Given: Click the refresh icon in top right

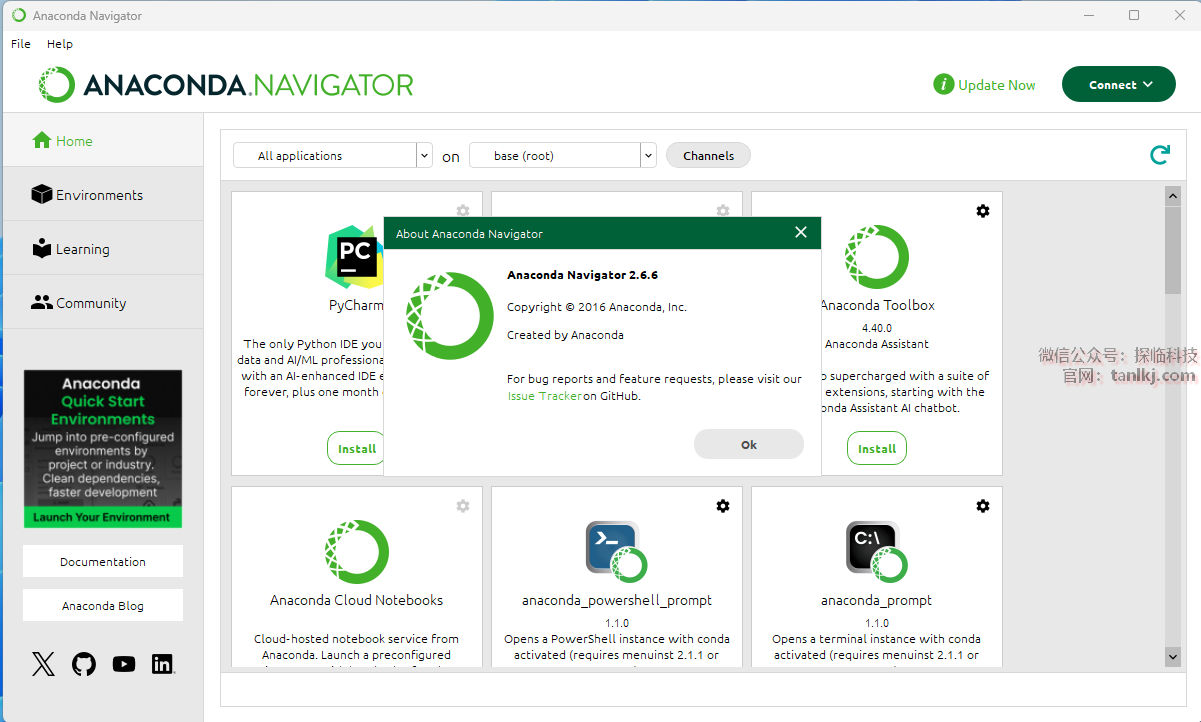Looking at the screenshot, I should (1159, 155).
